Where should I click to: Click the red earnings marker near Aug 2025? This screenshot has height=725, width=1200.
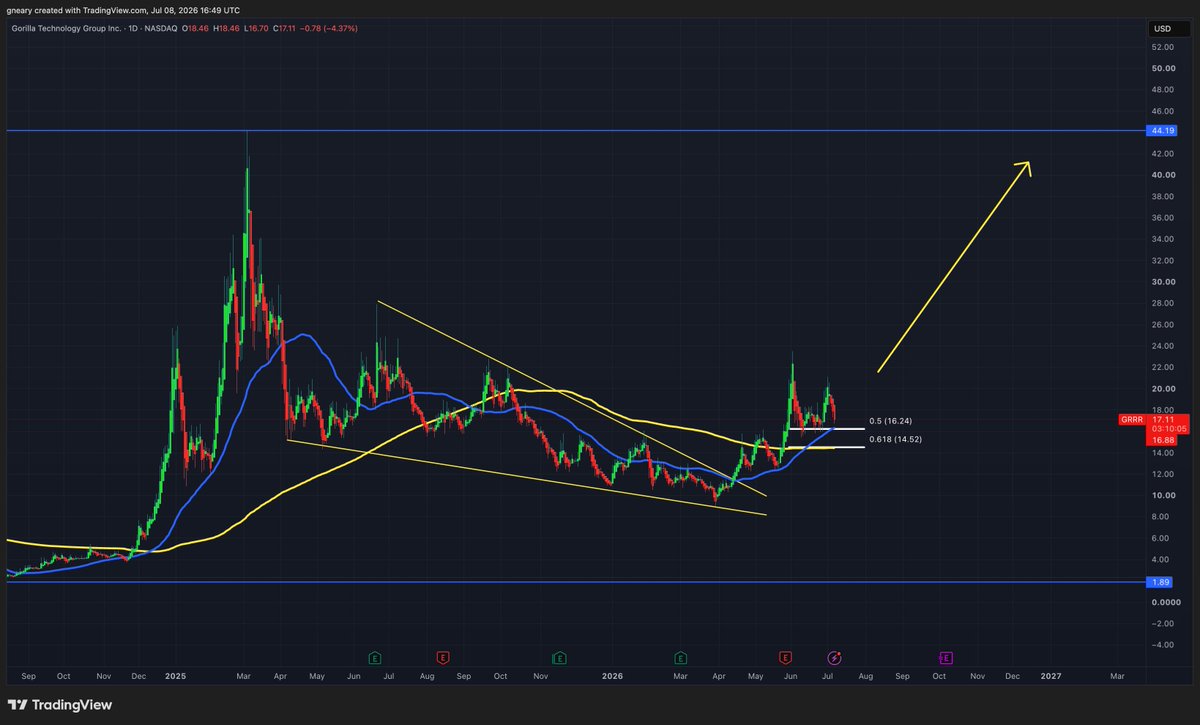442,658
